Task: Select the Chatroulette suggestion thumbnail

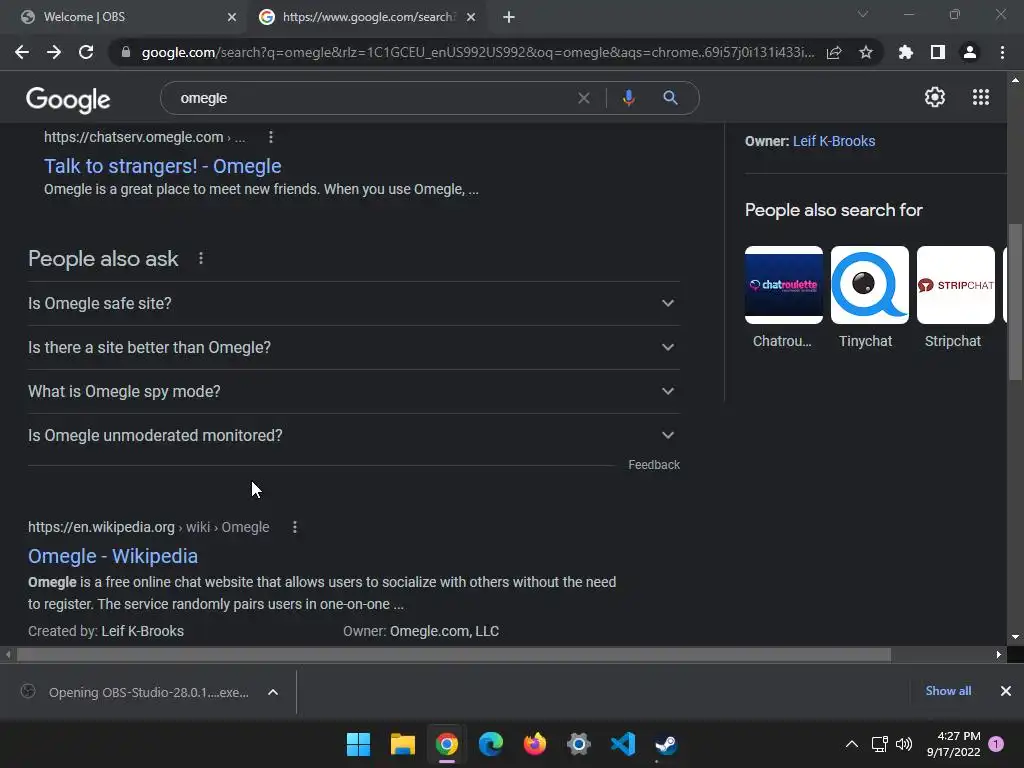Action: [x=784, y=285]
